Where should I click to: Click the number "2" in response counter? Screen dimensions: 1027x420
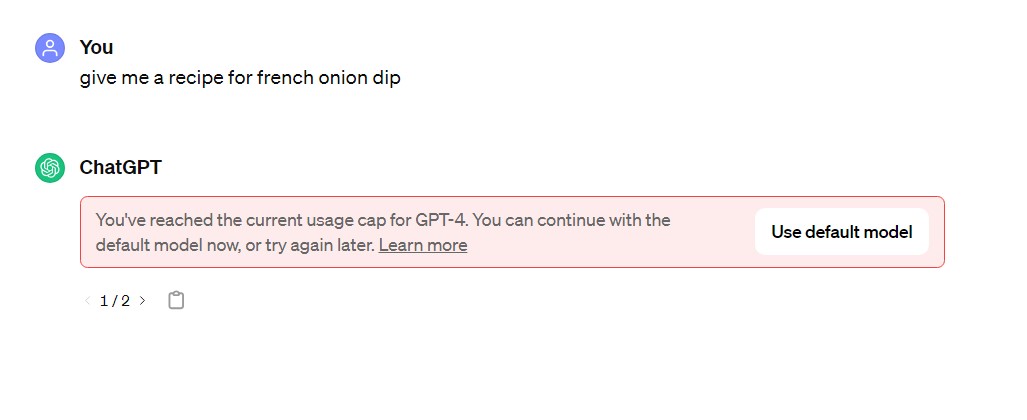[x=125, y=301]
